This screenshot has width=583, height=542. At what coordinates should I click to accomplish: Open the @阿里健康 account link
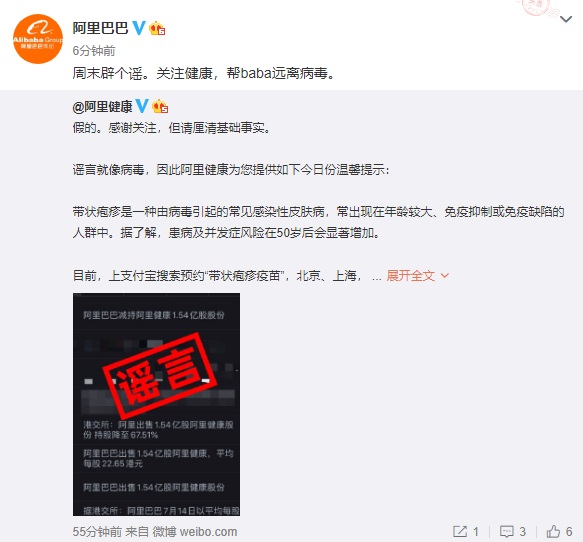(x=102, y=107)
